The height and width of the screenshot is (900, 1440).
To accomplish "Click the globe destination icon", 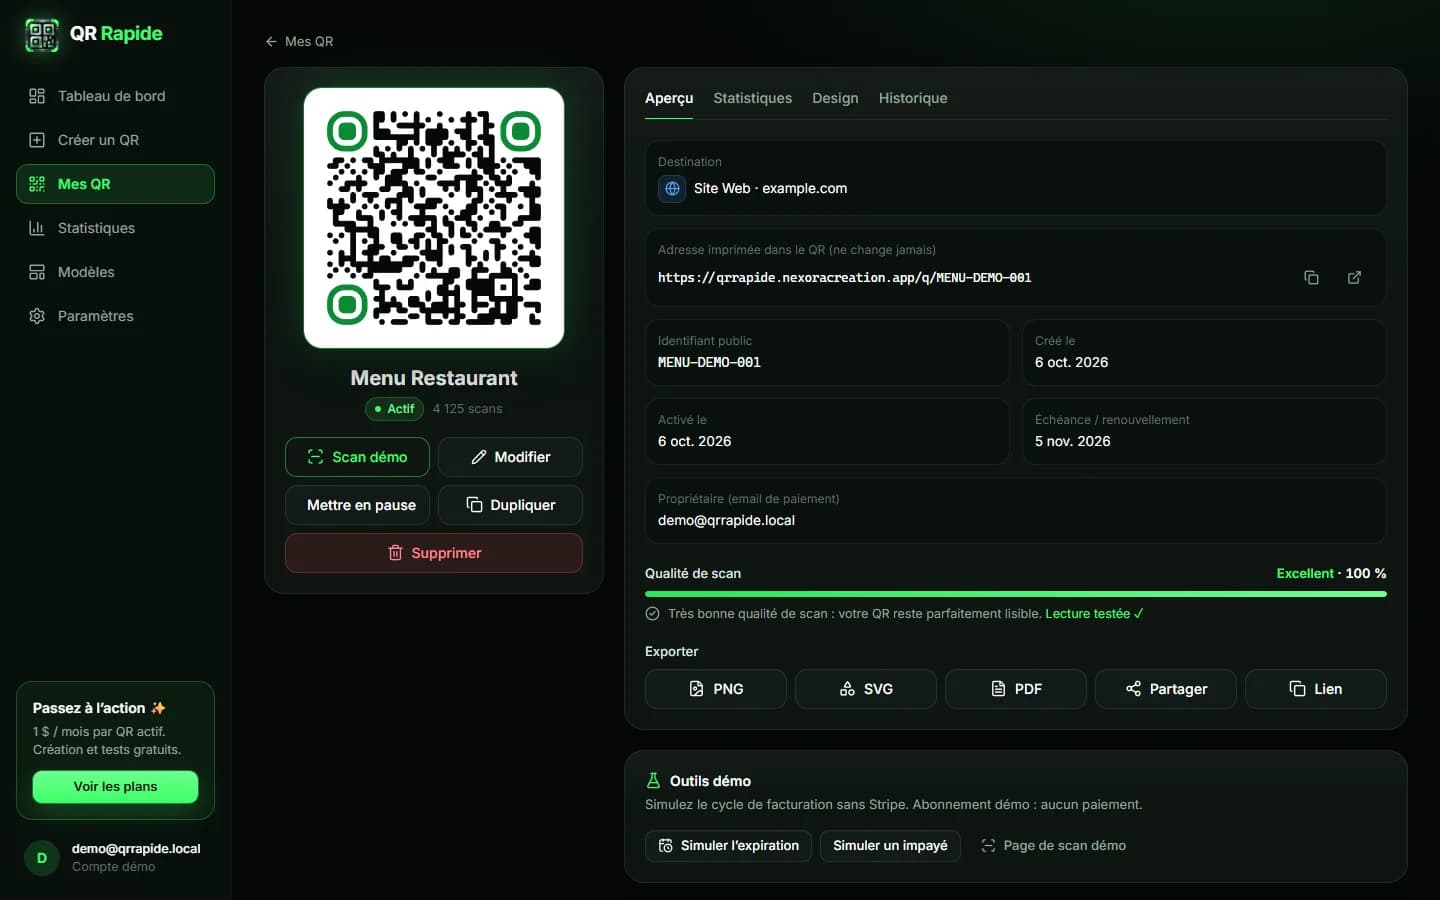I will pyautogui.click(x=672, y=188).
